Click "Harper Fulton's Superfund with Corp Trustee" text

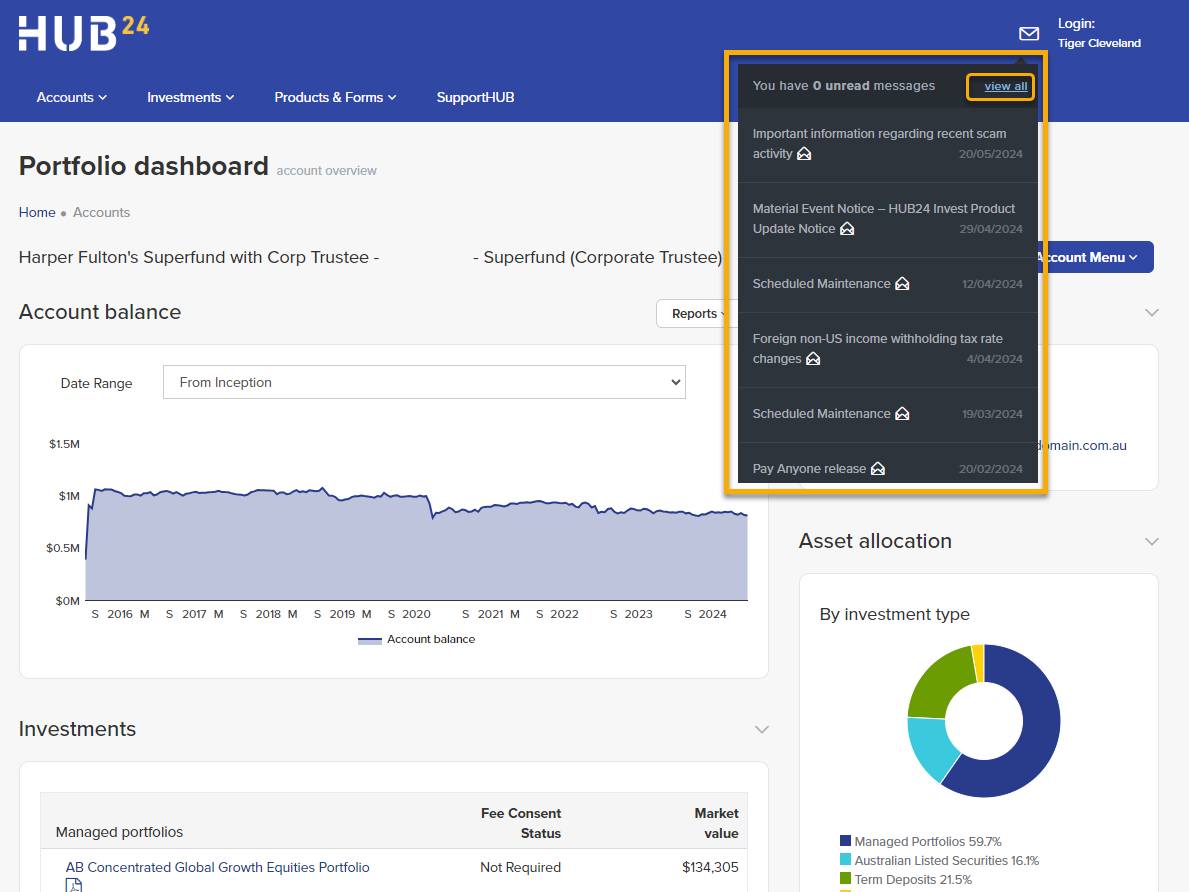click(193, 257)
